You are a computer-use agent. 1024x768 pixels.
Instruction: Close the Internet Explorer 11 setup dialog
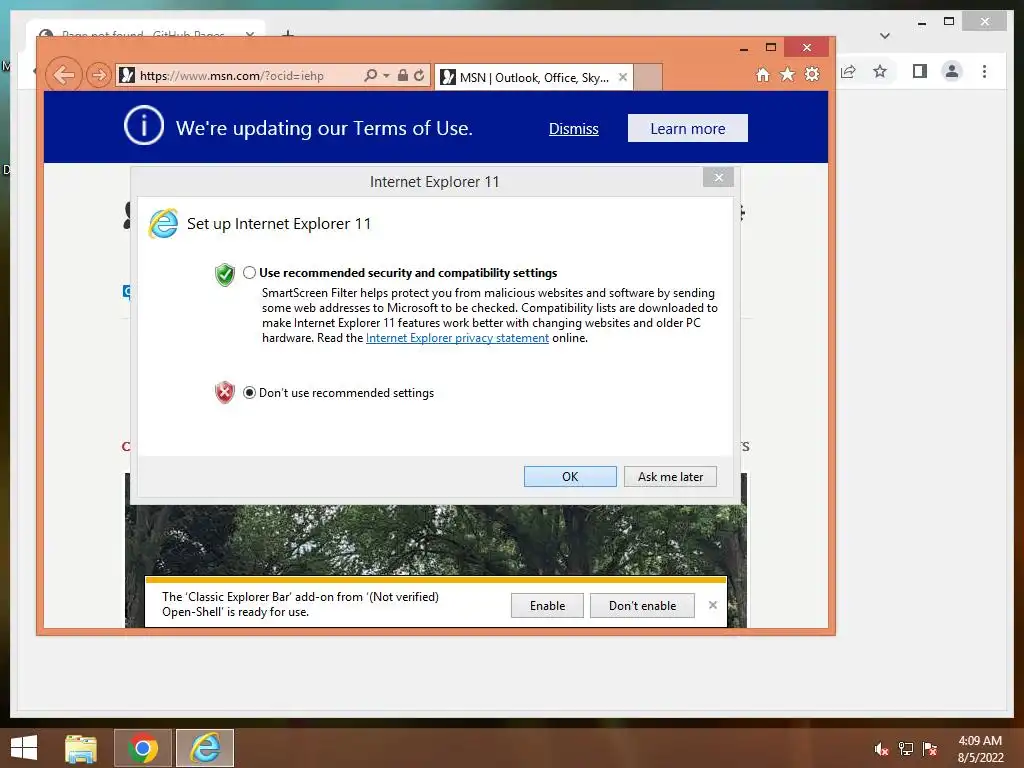coord(718,178)
